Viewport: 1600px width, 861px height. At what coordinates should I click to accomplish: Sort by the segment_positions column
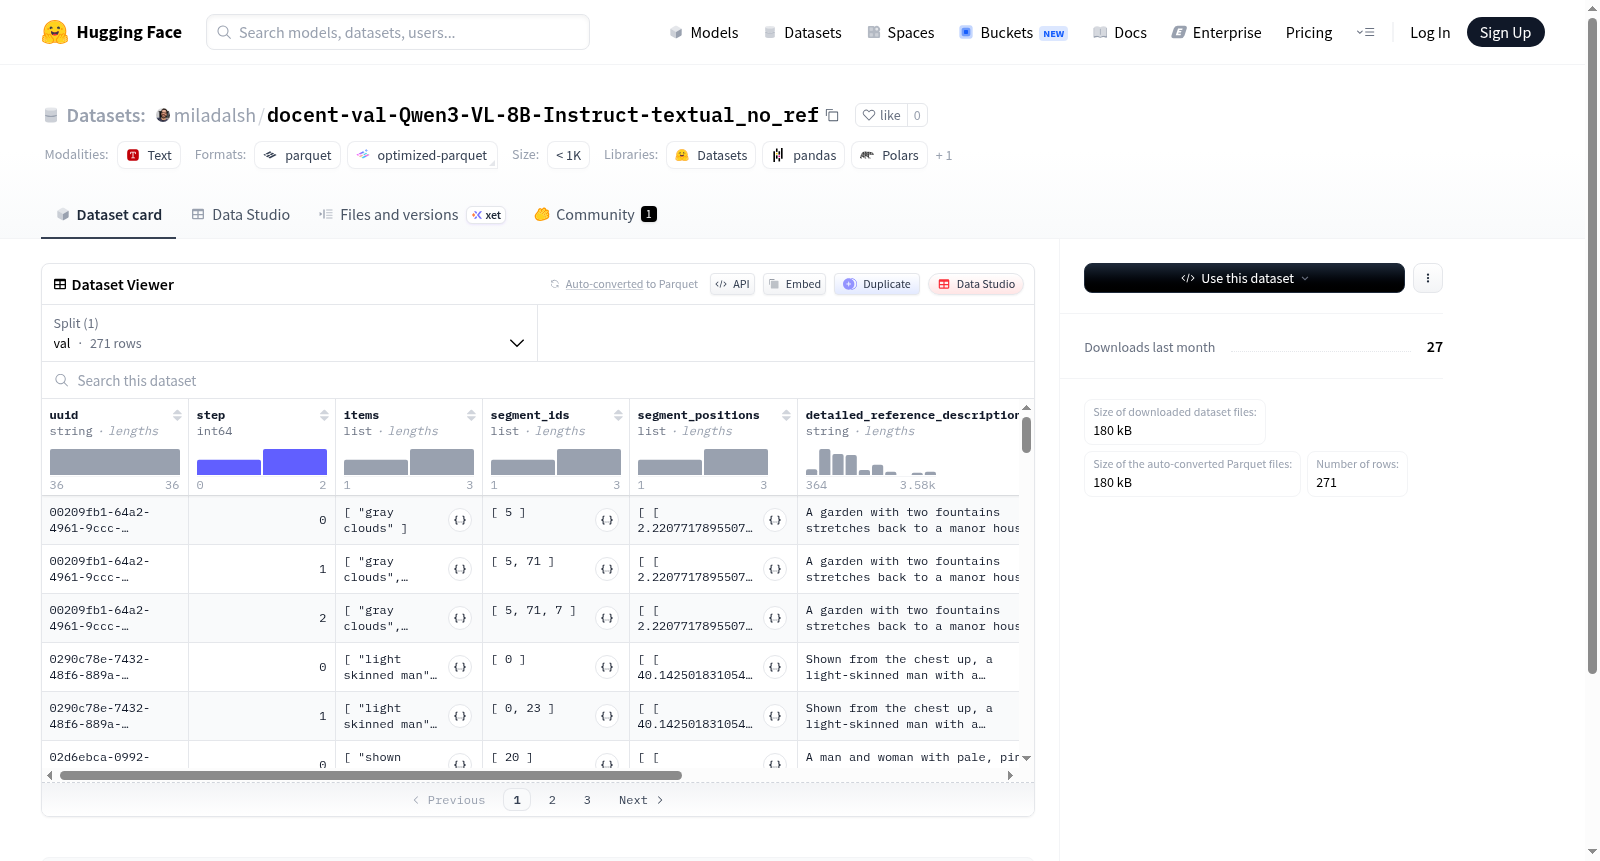(786, 415)
